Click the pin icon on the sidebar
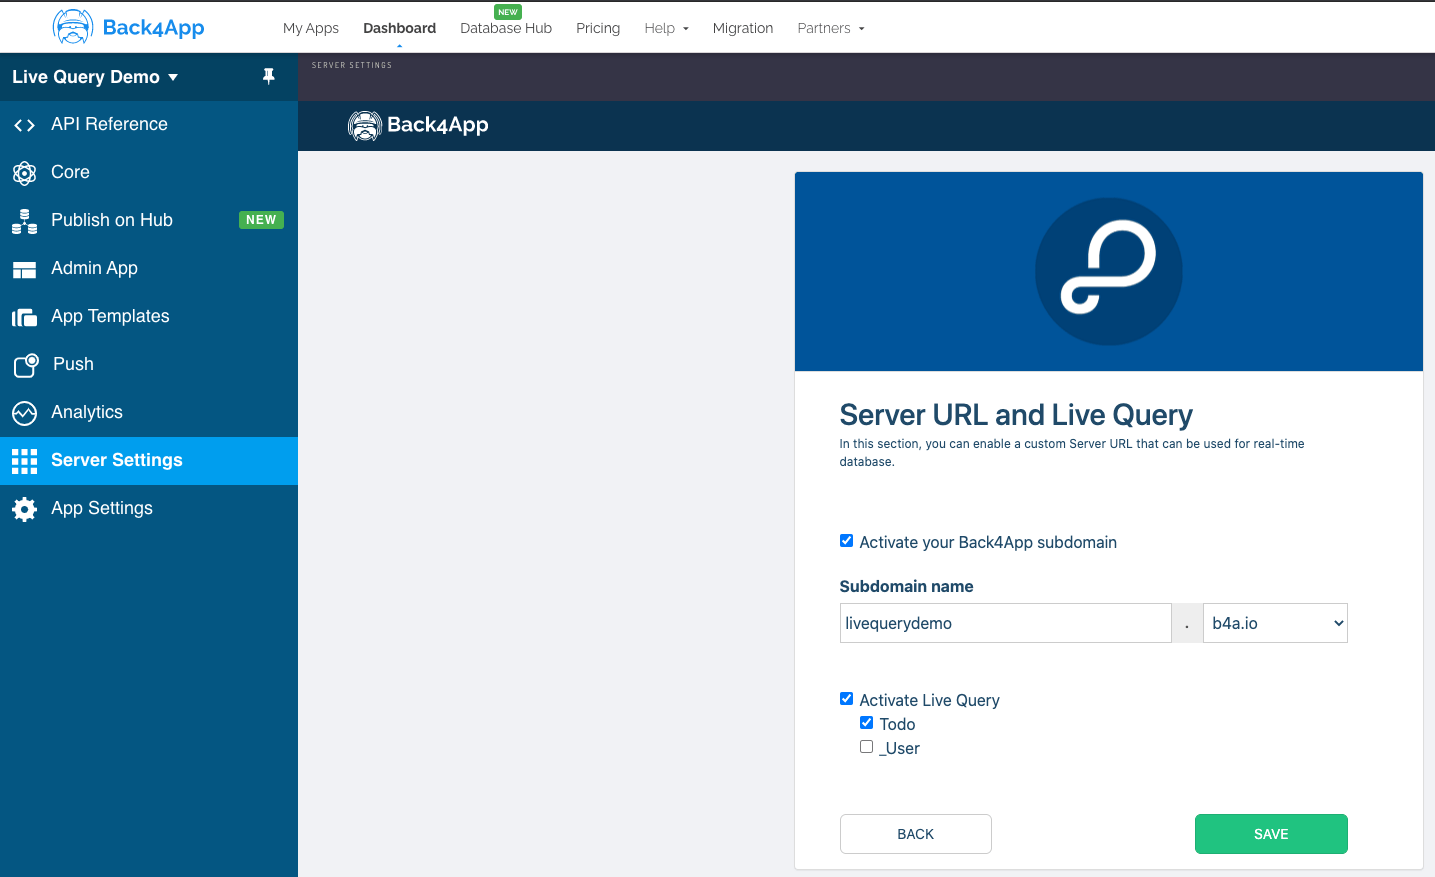This screenshot has width=1435, height=877. (268, 76)
